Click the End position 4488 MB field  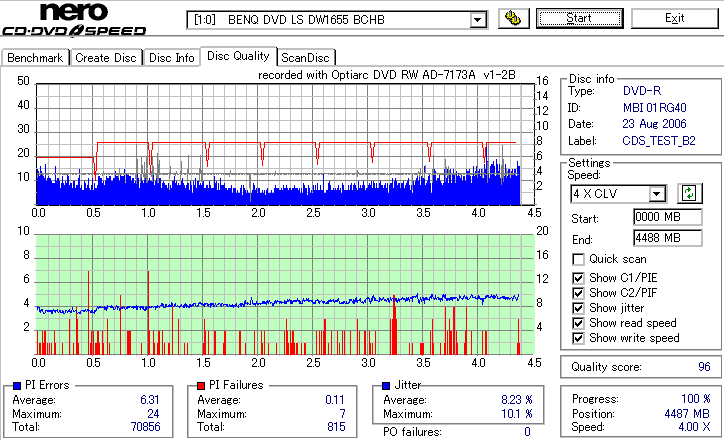point(668,238)
